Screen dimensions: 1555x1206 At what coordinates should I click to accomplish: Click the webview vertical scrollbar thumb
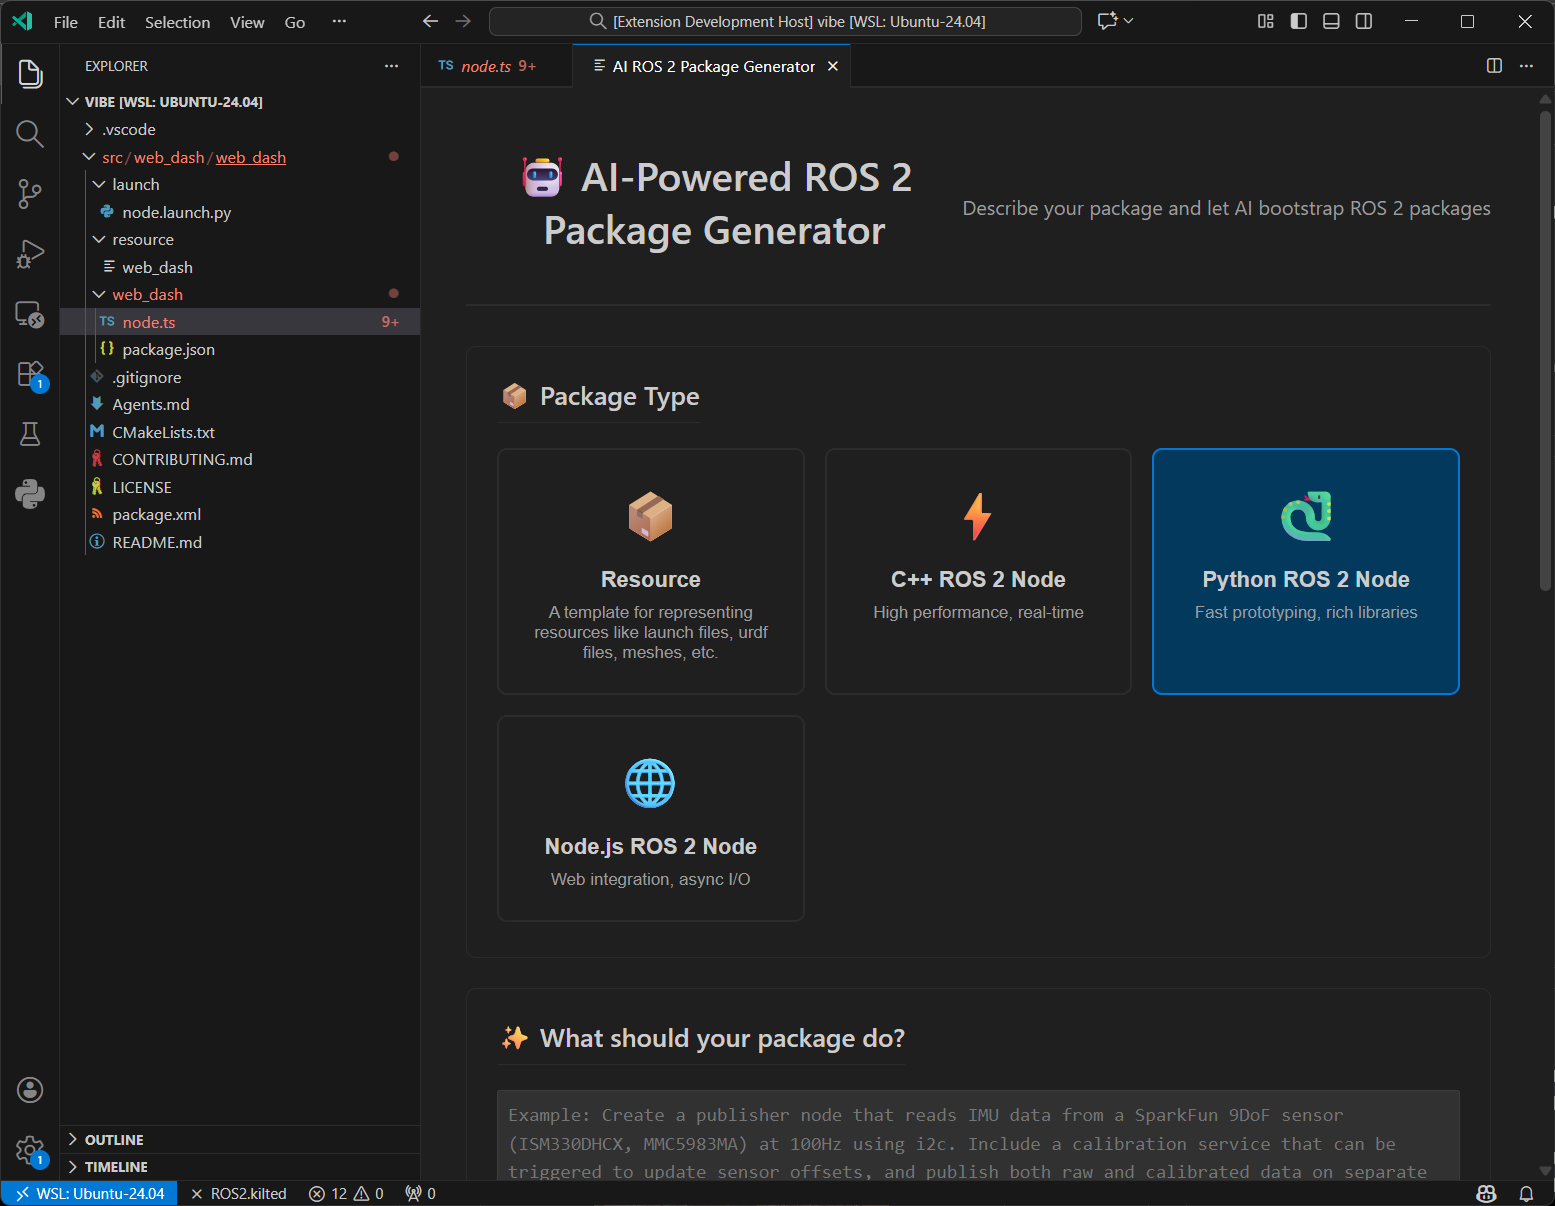1545,352
